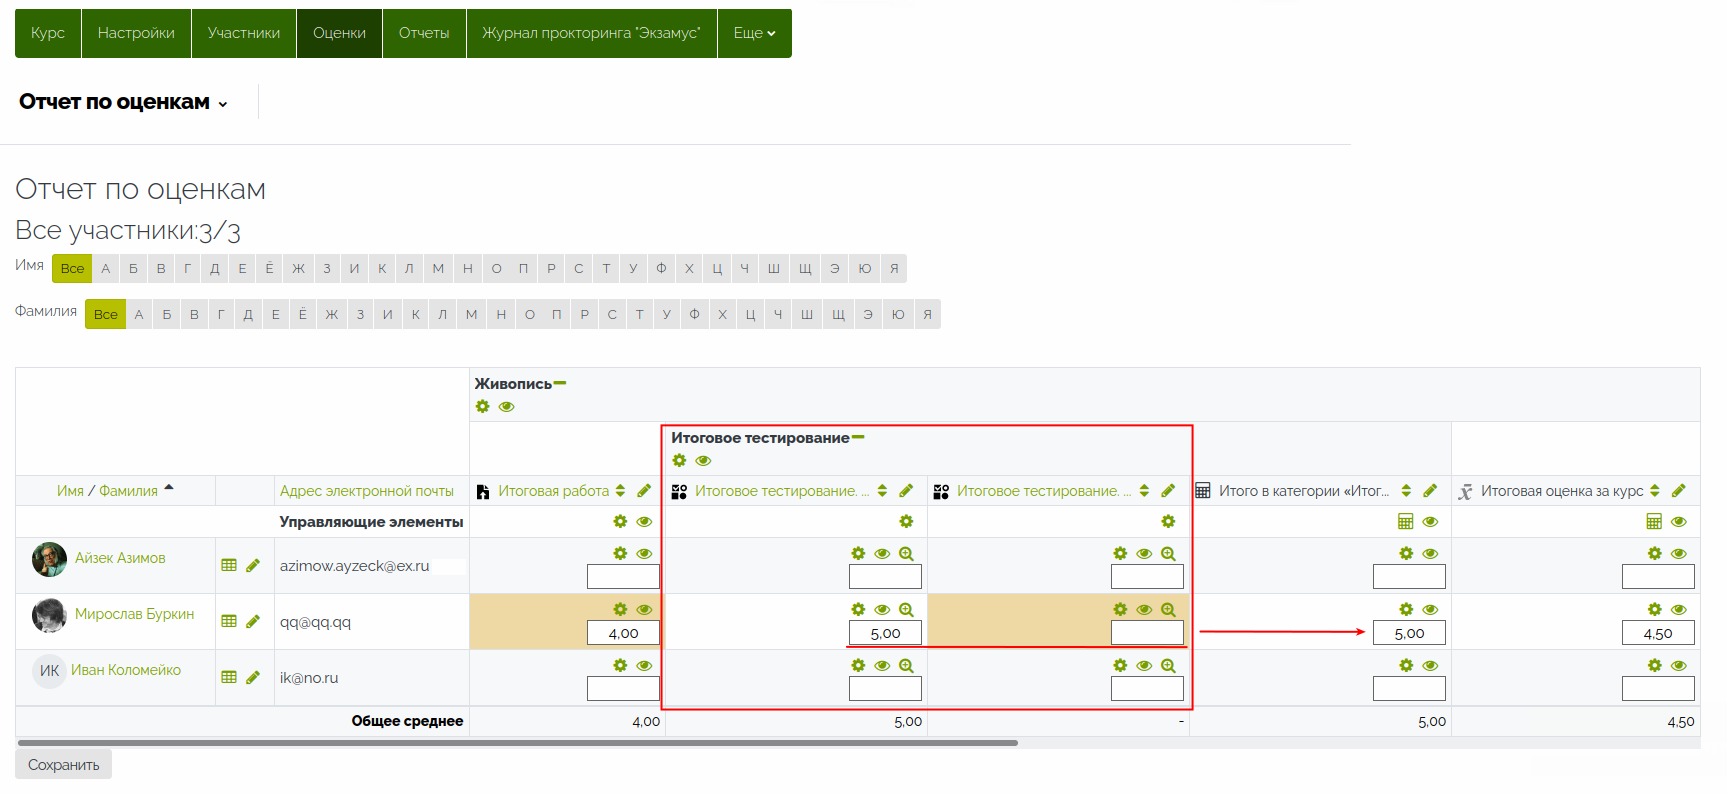1727x795 pixels.
Task: Click pencil edit icon for Иван Коломейко
Action: click(x=253, y=677)
